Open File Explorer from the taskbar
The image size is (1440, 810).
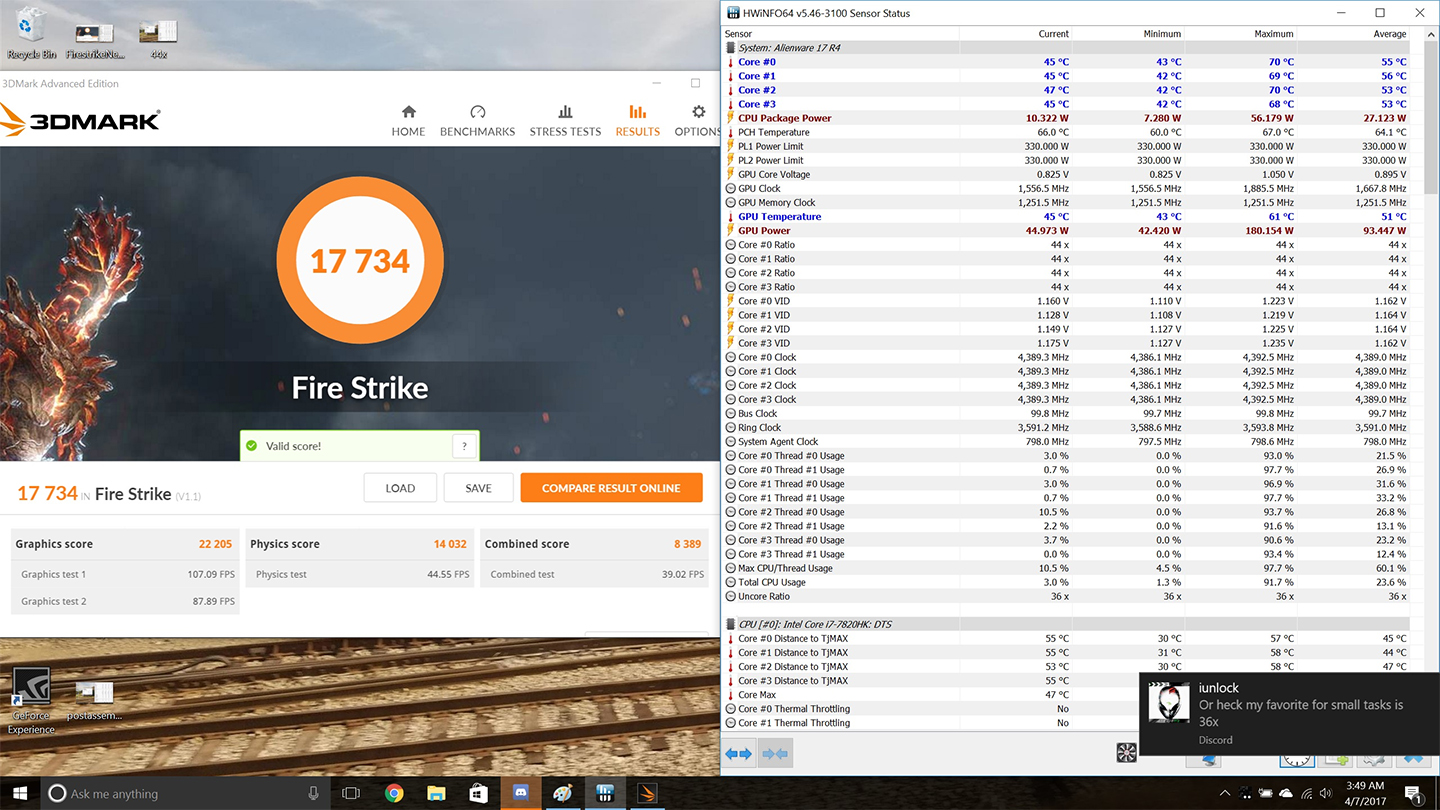point(436,793)
